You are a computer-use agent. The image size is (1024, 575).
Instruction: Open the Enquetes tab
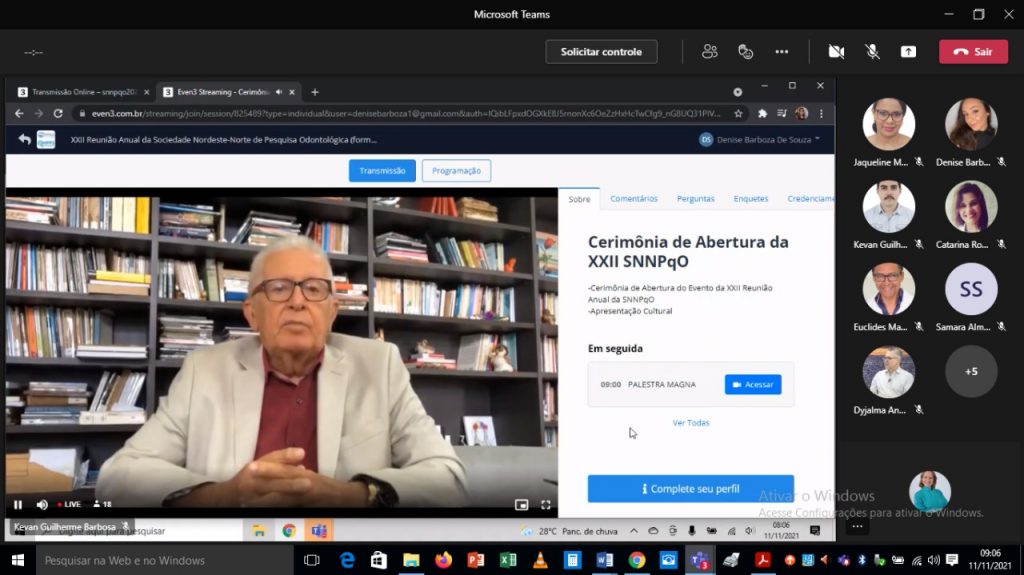click(x=750, y=199)
